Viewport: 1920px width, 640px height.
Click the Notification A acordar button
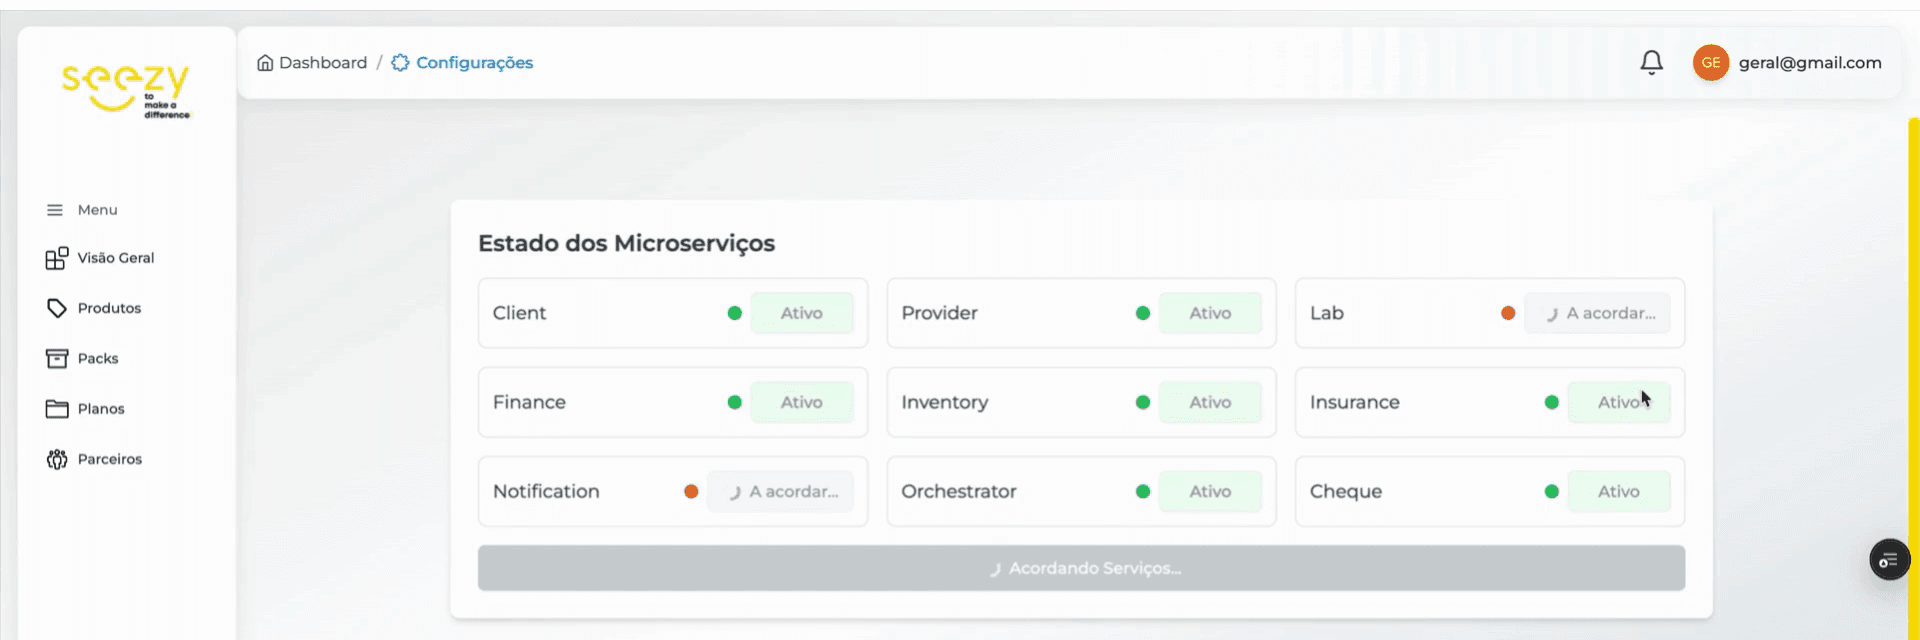coord(780,491)
